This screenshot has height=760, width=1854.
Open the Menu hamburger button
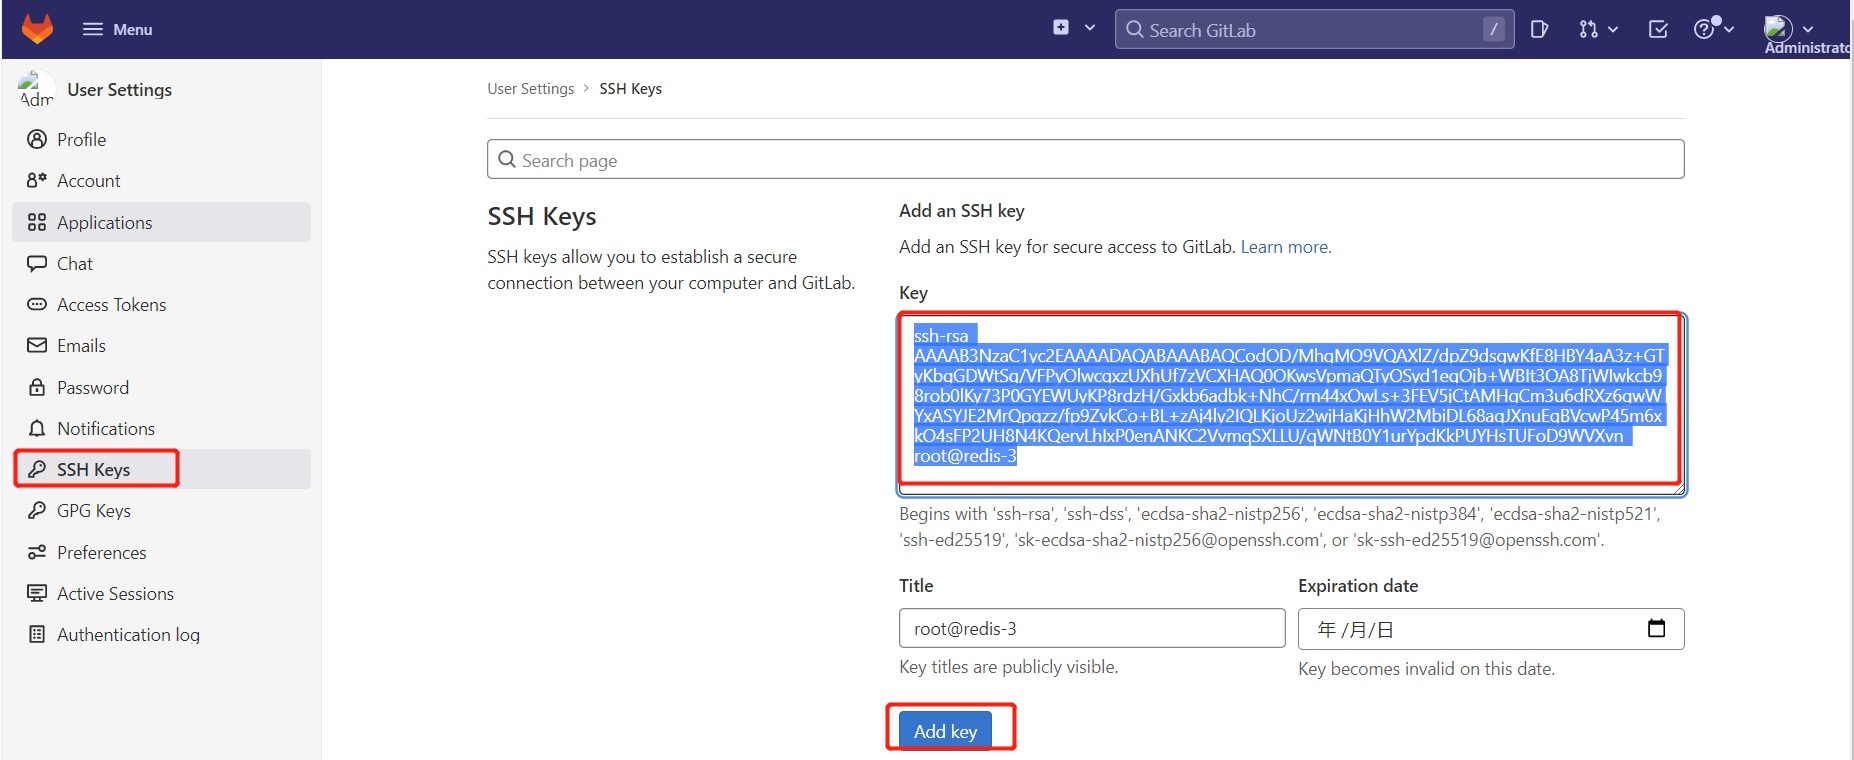pyautogui.click(x=117, y=29)
